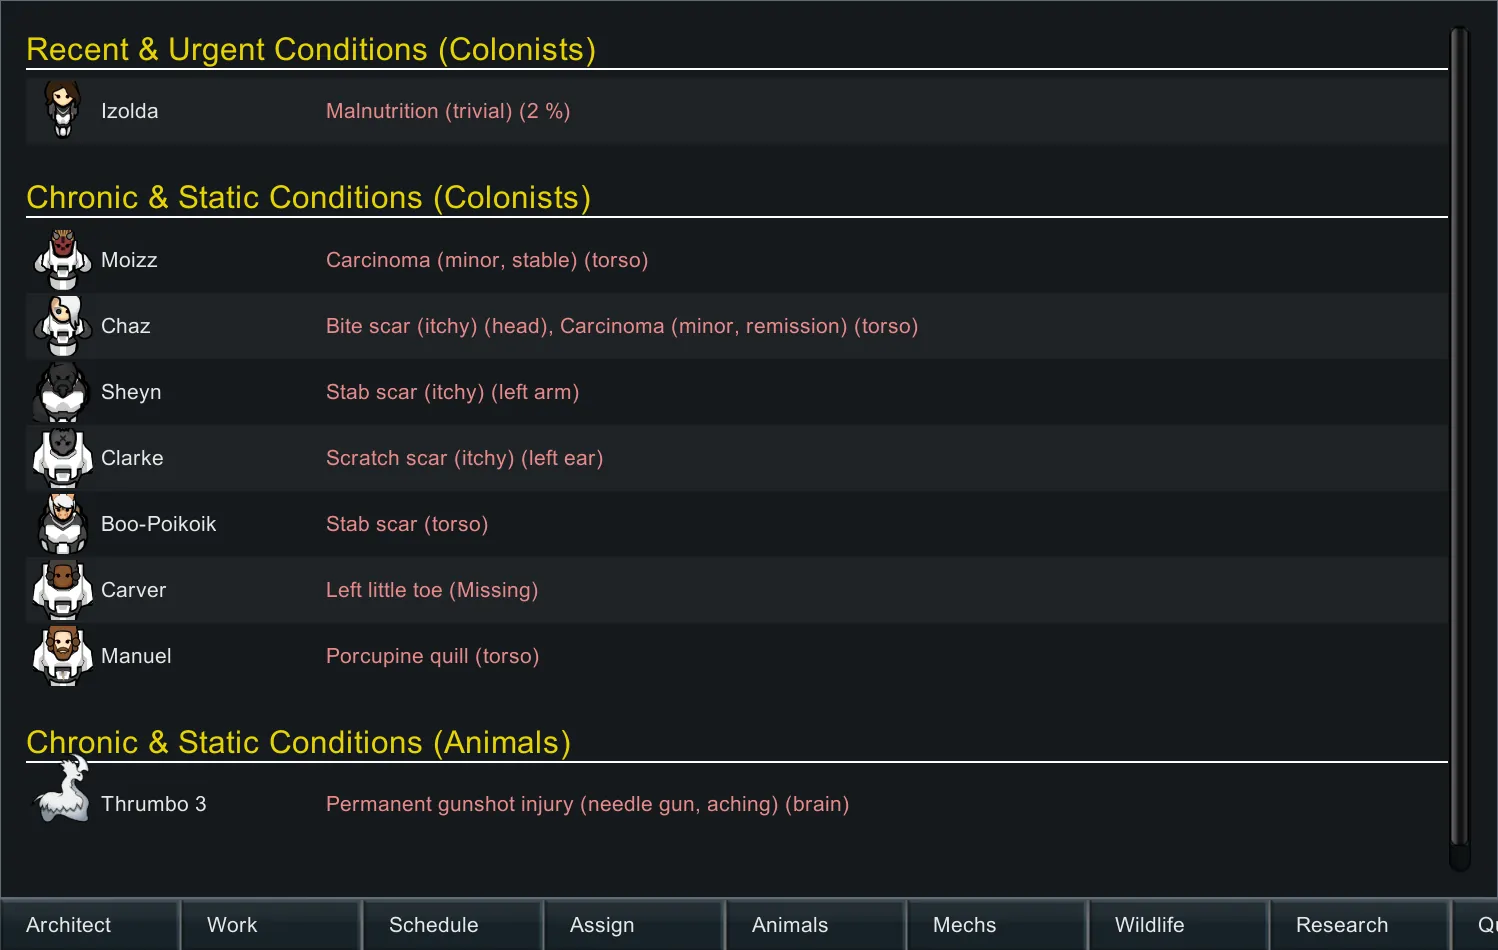Select Manuel's portrait icon
The height and width of the screenshot is (950, 1498).
coord(63,656)
